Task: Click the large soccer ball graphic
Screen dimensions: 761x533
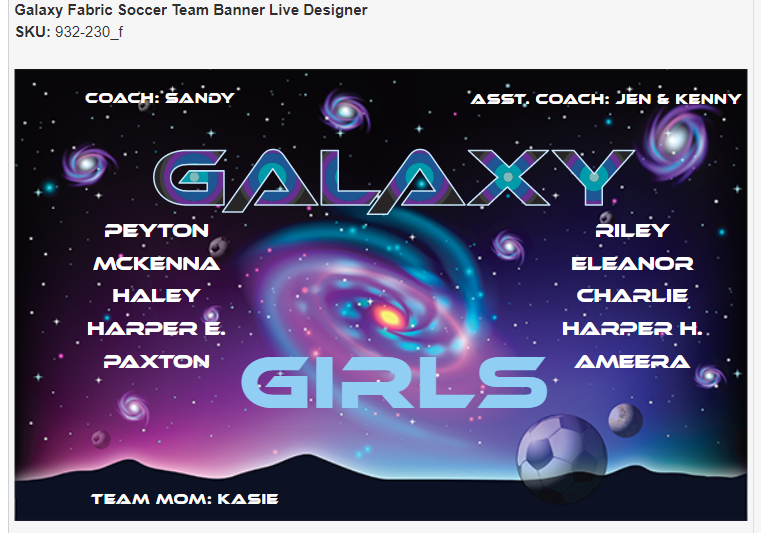Action: 562,460
